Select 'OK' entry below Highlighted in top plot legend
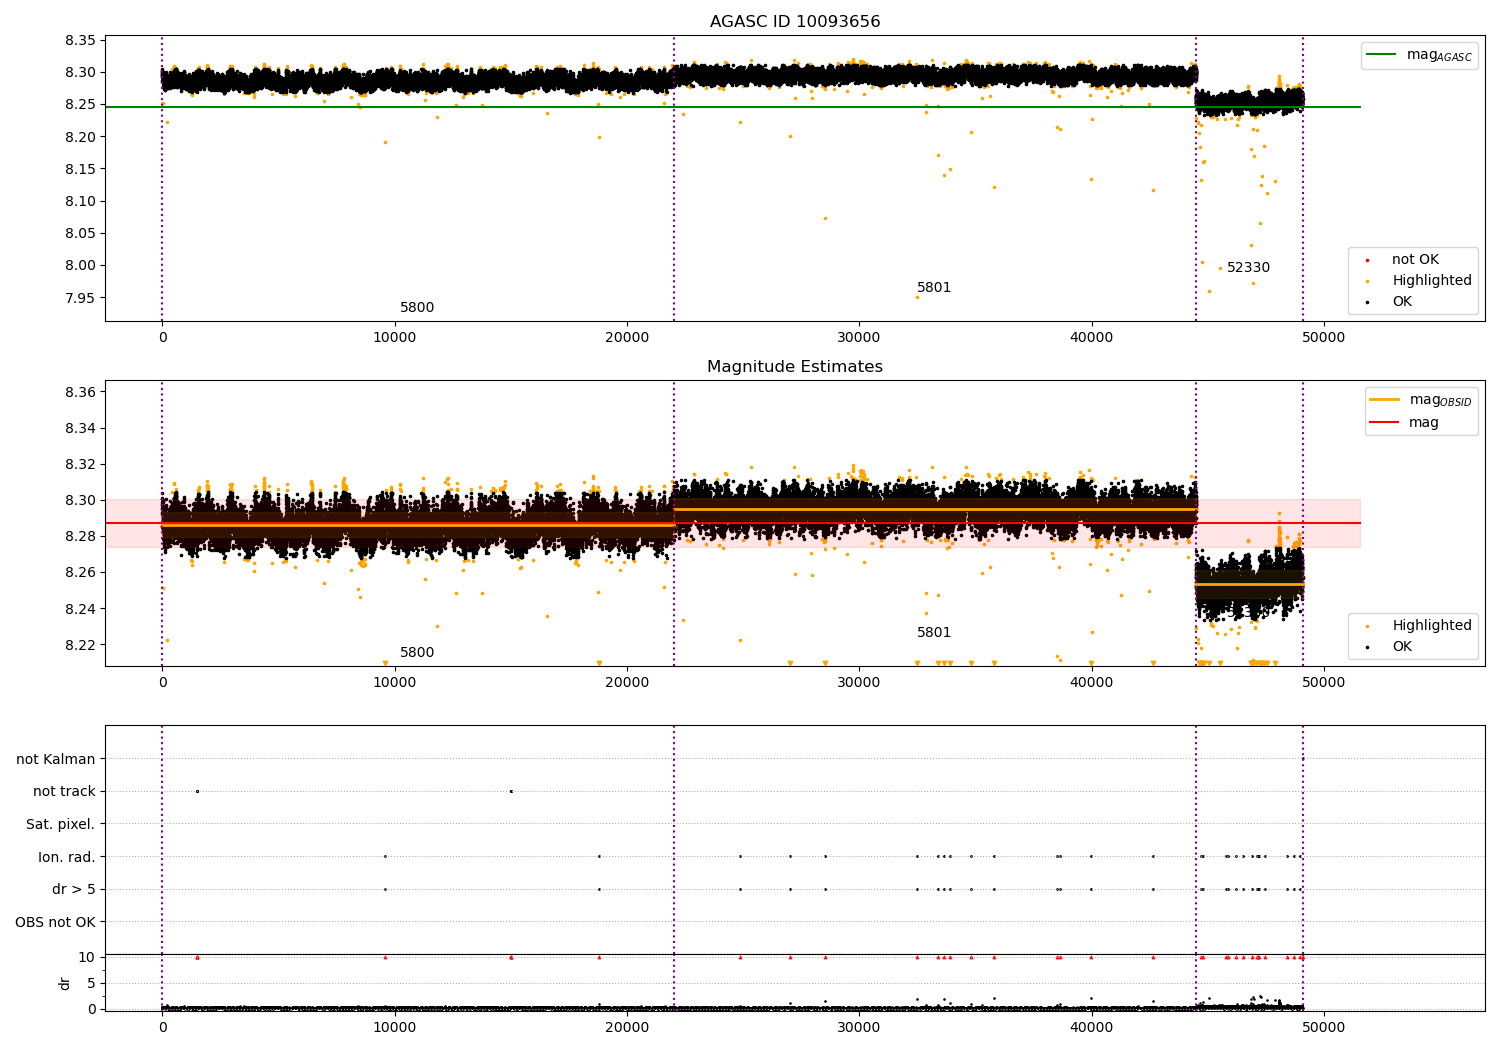This screenshot has width=1500, height=1050. pos(1402,302)
